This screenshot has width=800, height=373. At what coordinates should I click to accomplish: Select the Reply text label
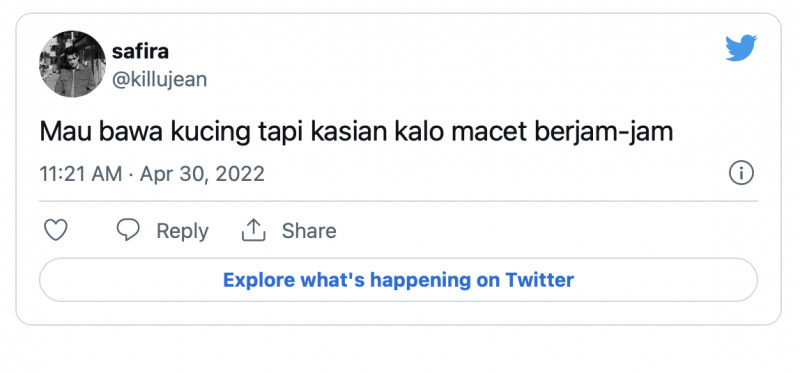(x=182, y=231)
